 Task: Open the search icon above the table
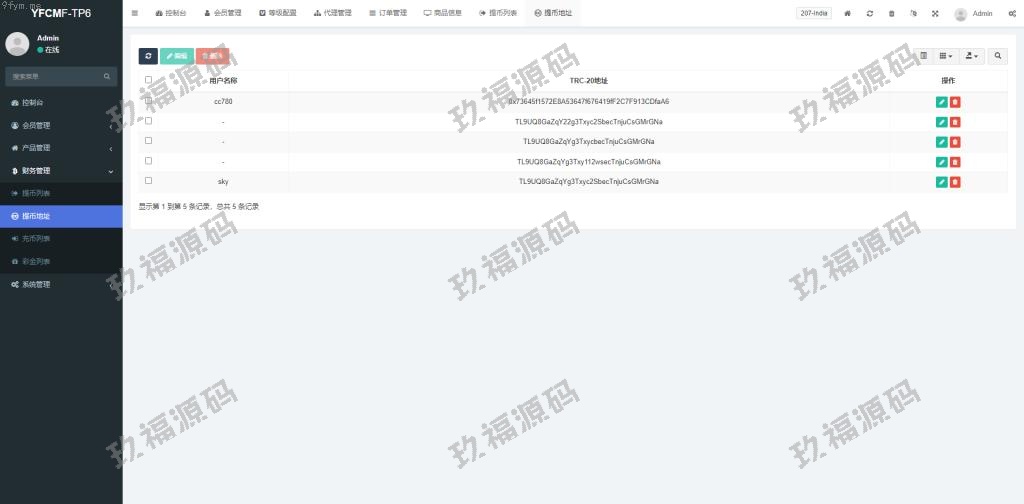point(998,57)
